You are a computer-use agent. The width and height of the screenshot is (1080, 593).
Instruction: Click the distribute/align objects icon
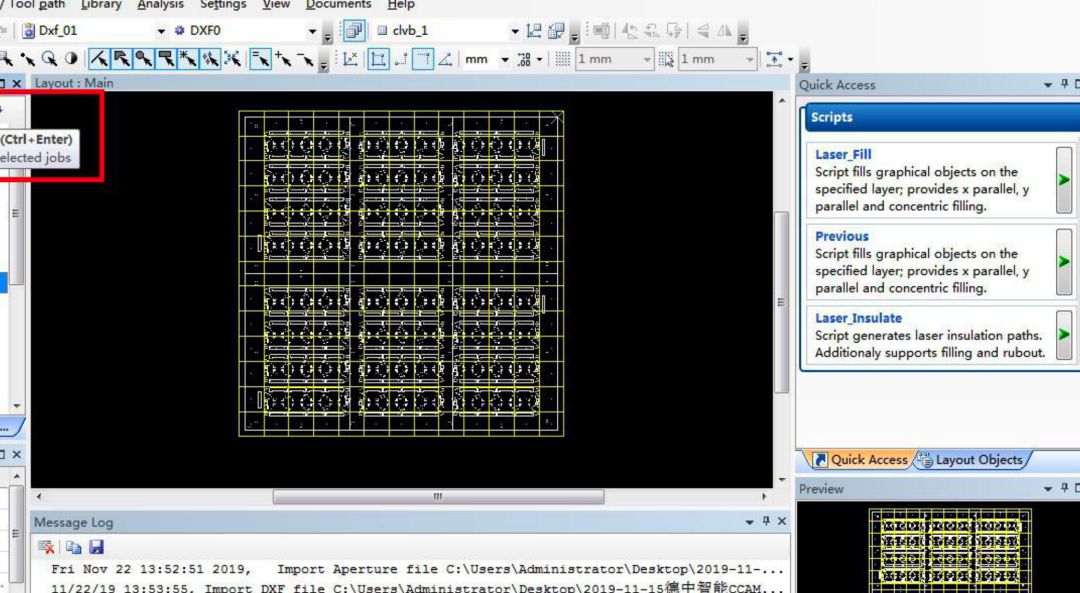[x=775, y=59]
